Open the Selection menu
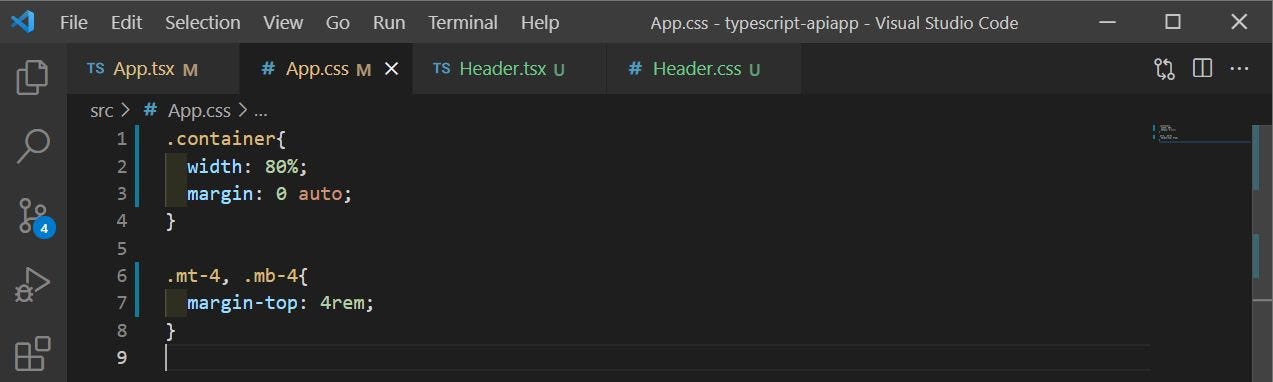This screenshot has height=382, width=1273. click(203, 22)
